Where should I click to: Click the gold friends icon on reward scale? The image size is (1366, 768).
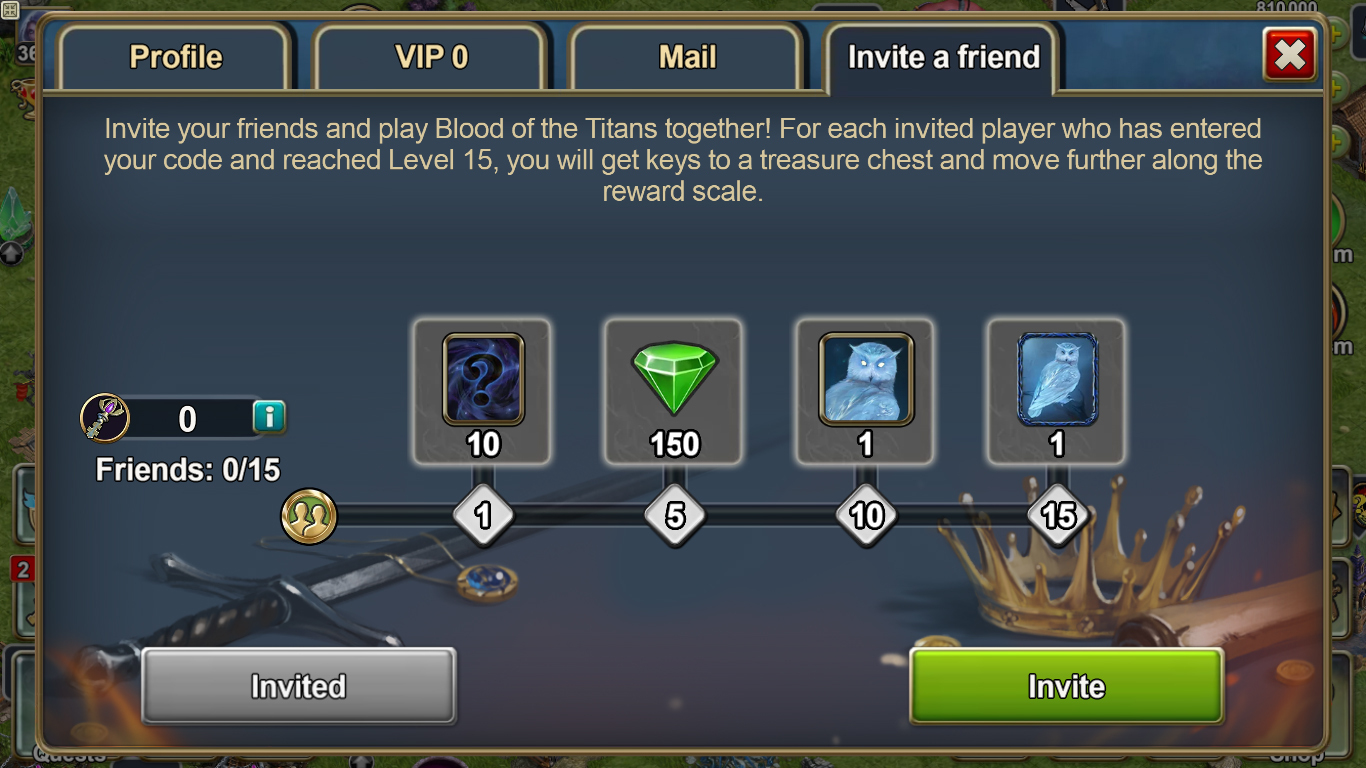tap(309, 516)
